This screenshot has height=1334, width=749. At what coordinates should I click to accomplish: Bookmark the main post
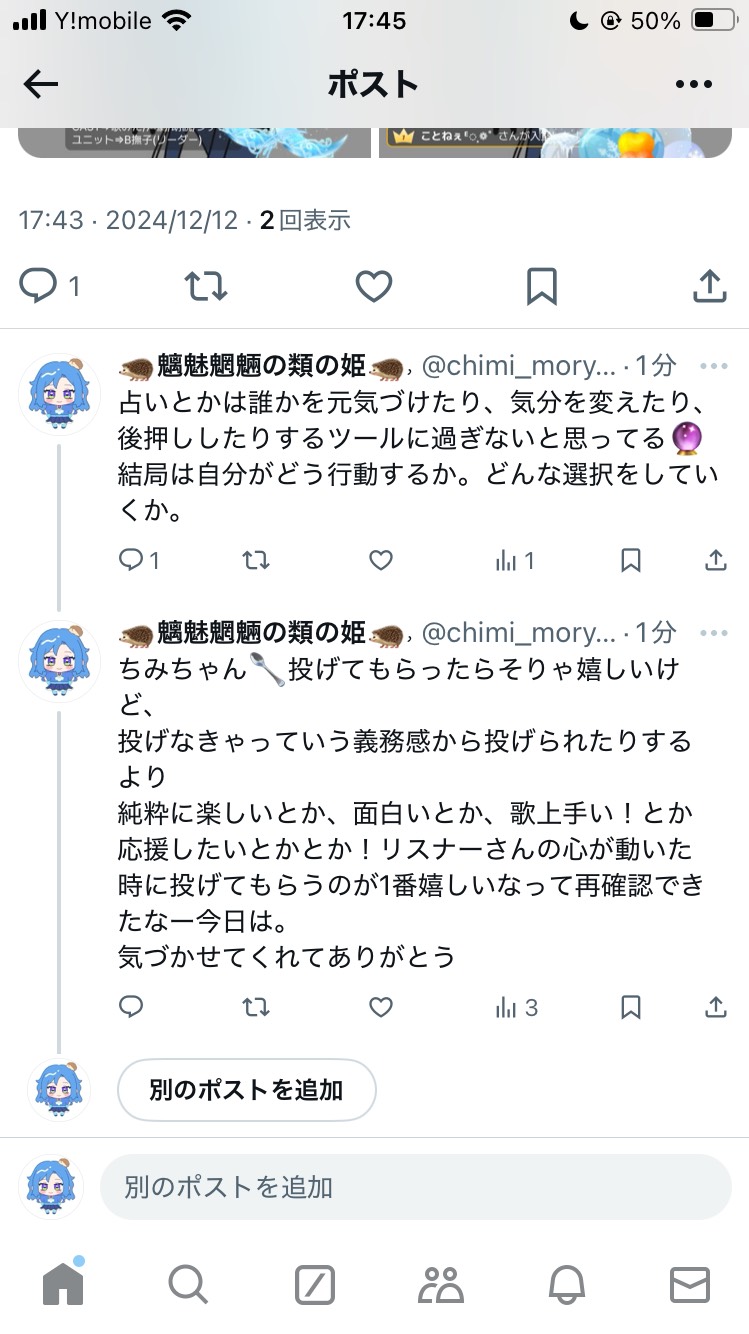[540, 287]
